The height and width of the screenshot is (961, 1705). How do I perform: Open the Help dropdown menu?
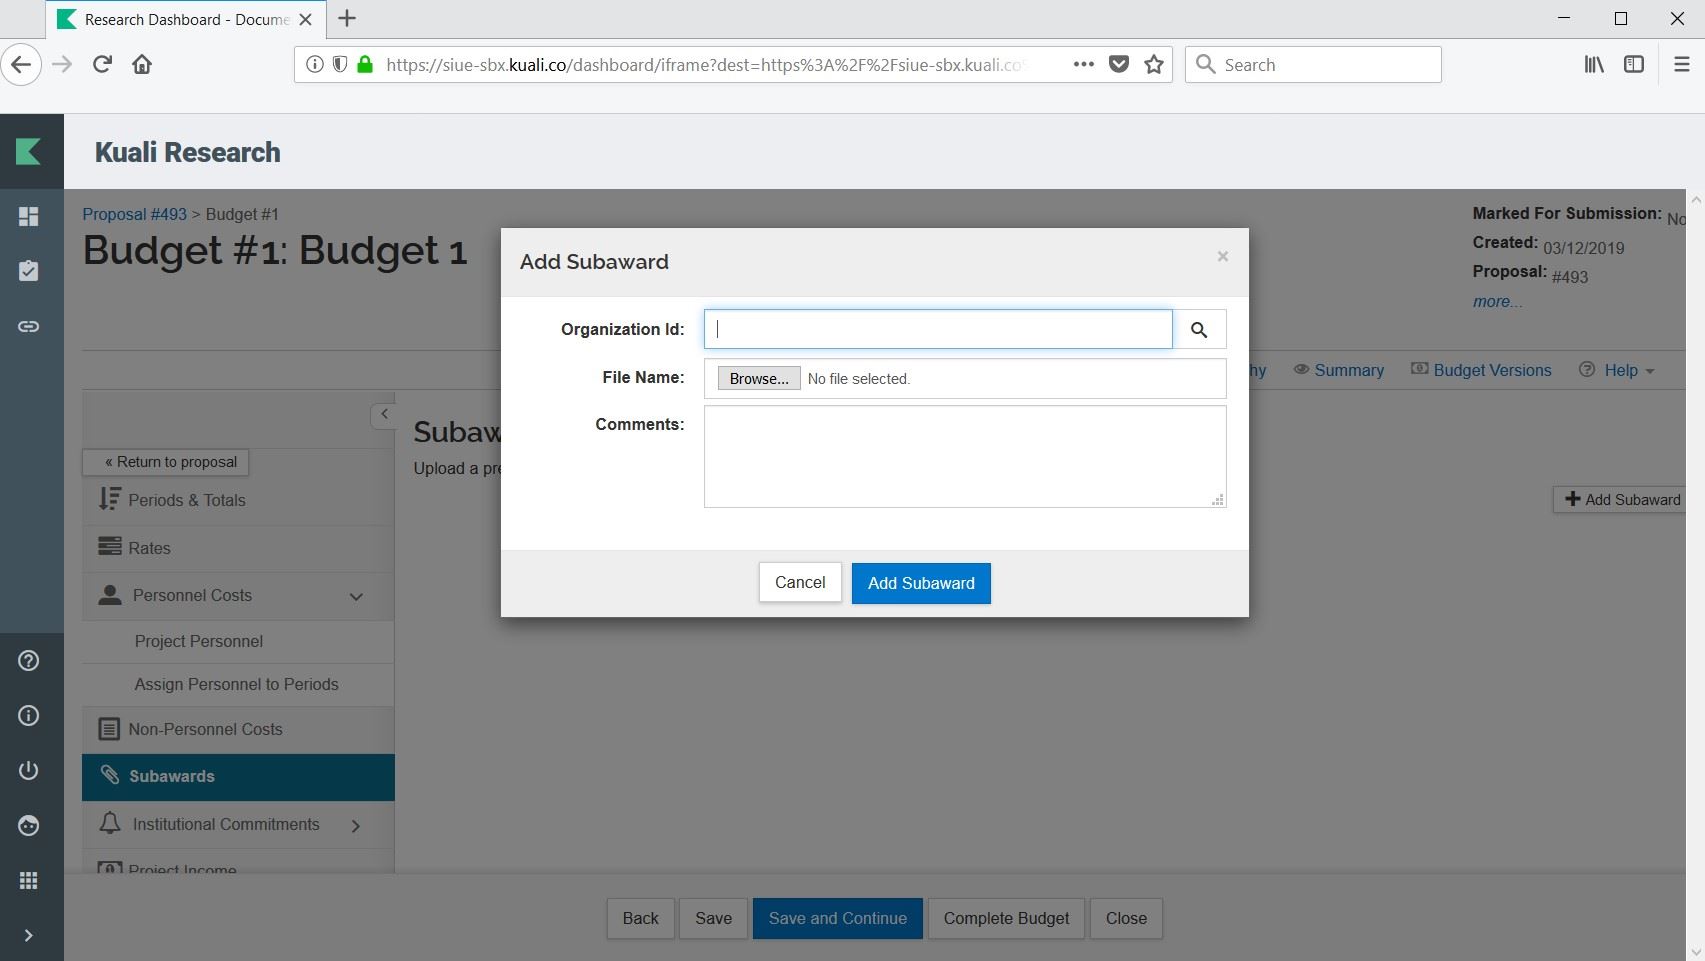[1617, 371]
